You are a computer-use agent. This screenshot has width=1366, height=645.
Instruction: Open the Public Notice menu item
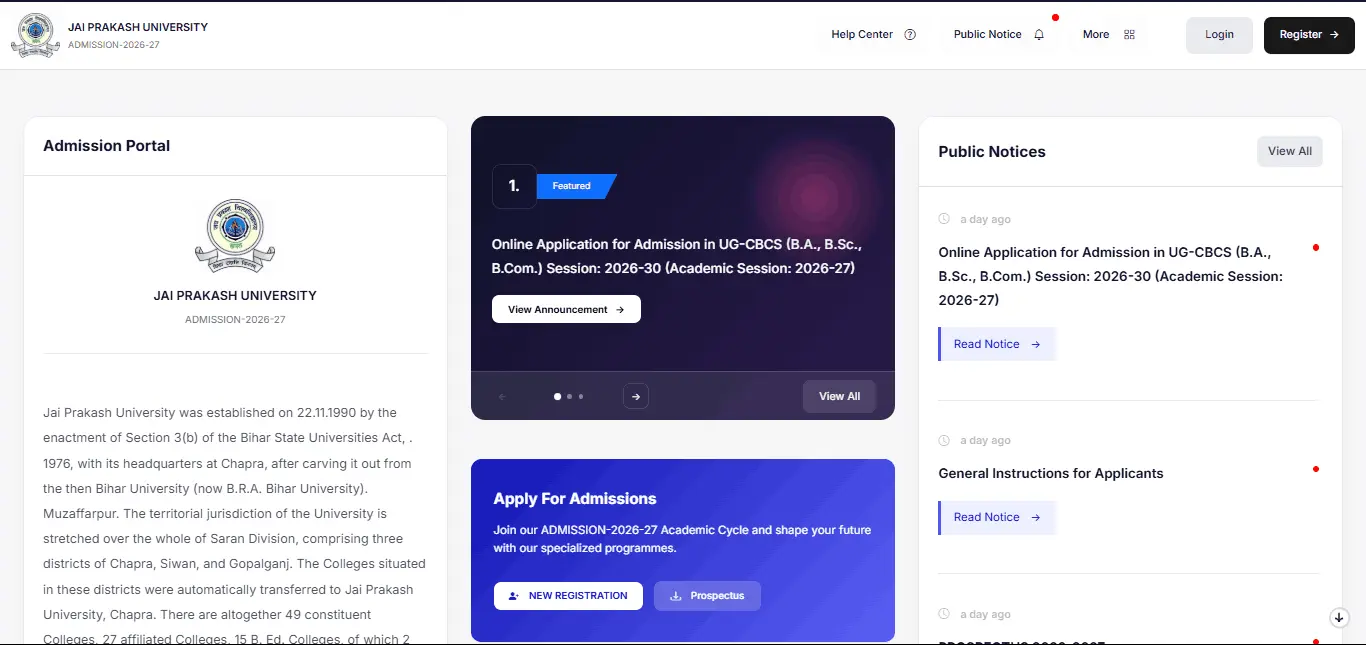[999, 34]
